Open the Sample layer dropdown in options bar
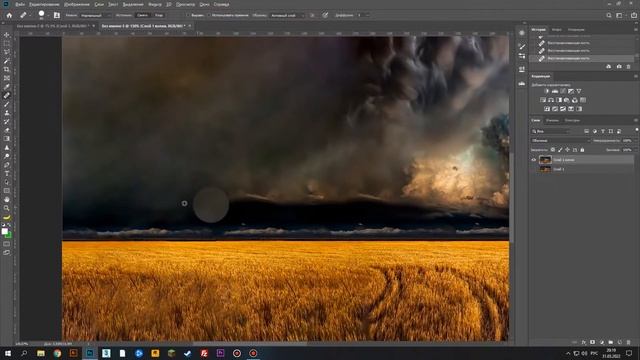The height and width of the screenshot is (360, 640). [x=287, y=16]
